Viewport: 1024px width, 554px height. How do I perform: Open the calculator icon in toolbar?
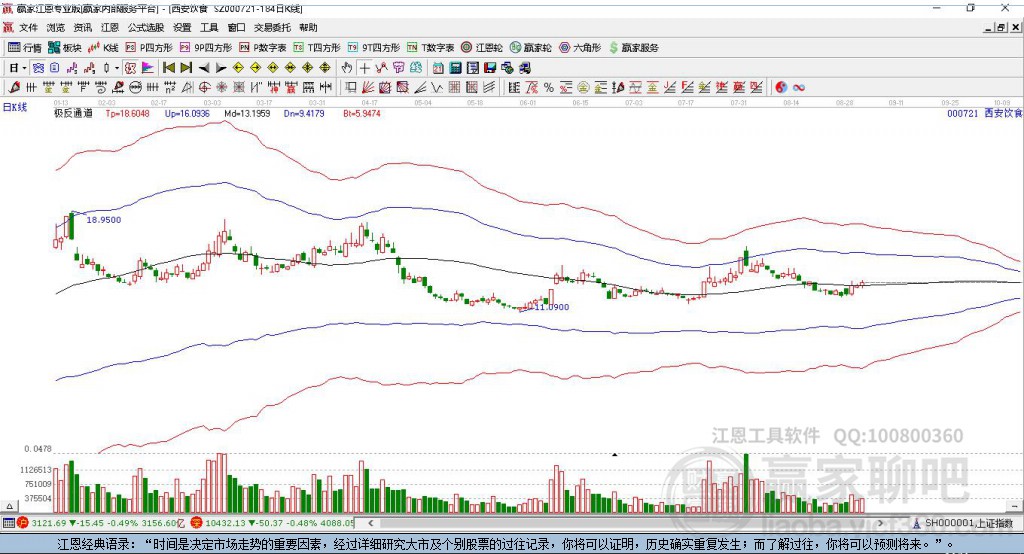pos(455,68)
